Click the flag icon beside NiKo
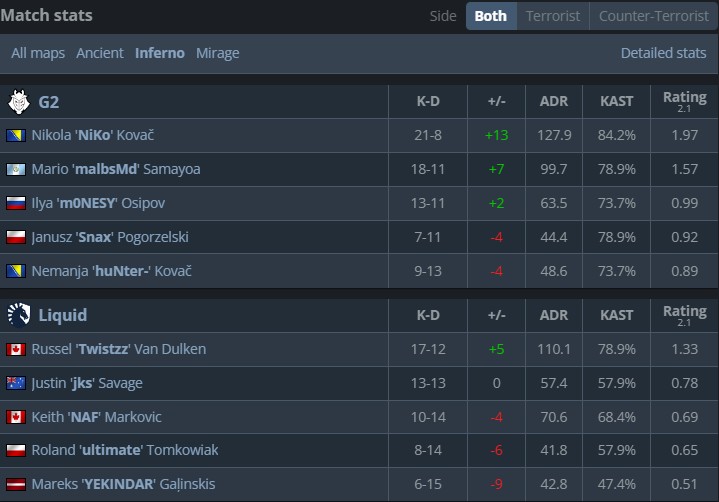 [16, 135]
